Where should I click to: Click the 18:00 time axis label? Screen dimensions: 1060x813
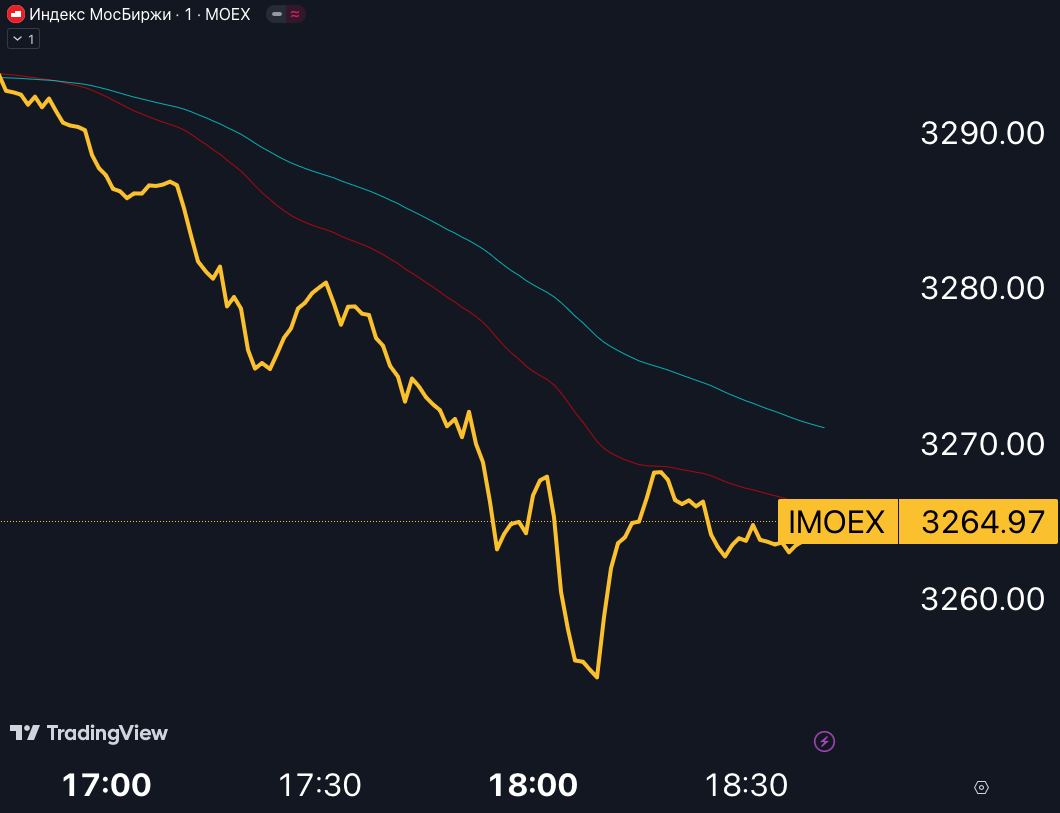533,786
